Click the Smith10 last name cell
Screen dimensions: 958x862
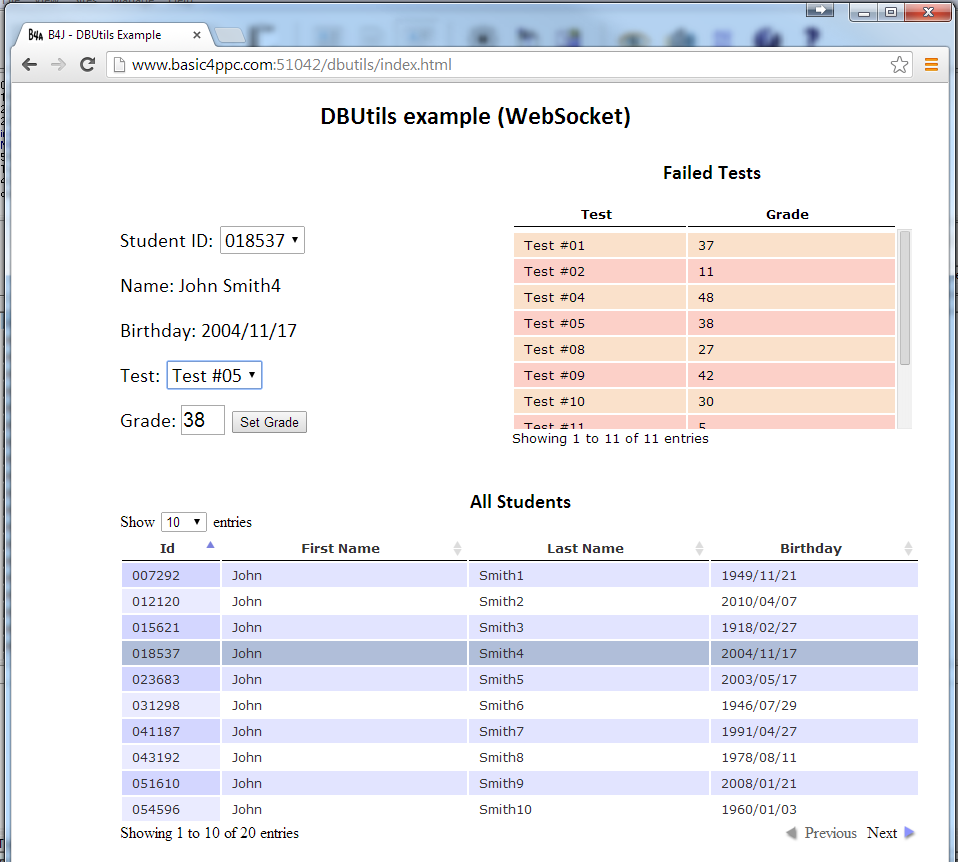(588, 809)
